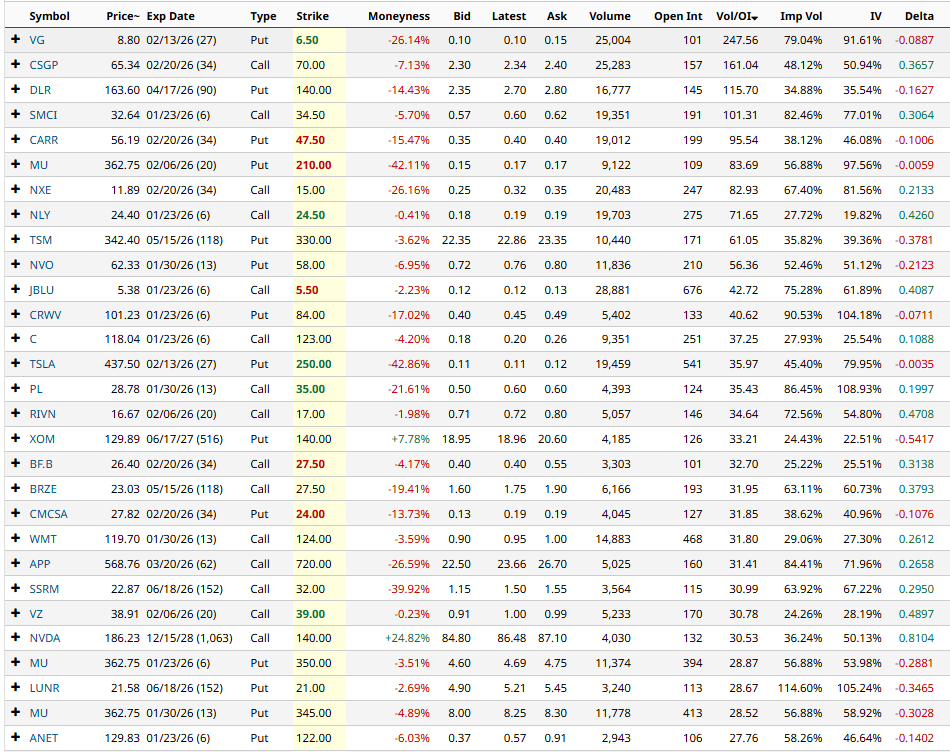Expand the TSLA row plus icon

point(16,364)
